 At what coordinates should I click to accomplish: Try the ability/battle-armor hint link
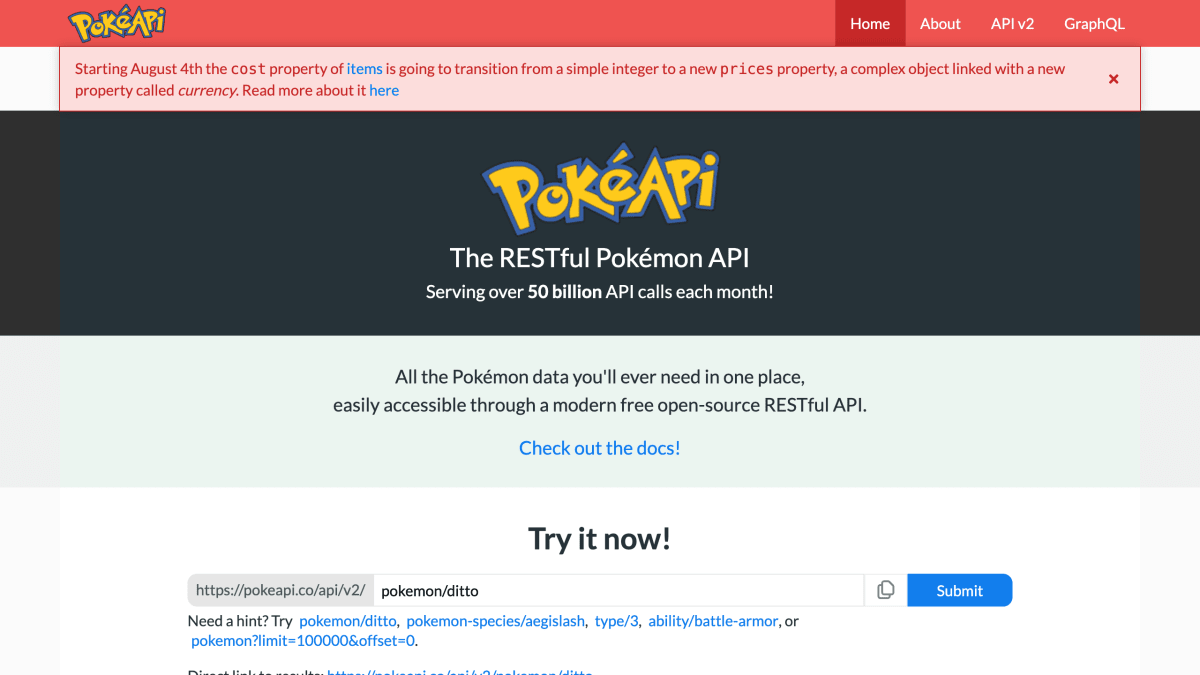pyautogui.click(x=713, y=621)
